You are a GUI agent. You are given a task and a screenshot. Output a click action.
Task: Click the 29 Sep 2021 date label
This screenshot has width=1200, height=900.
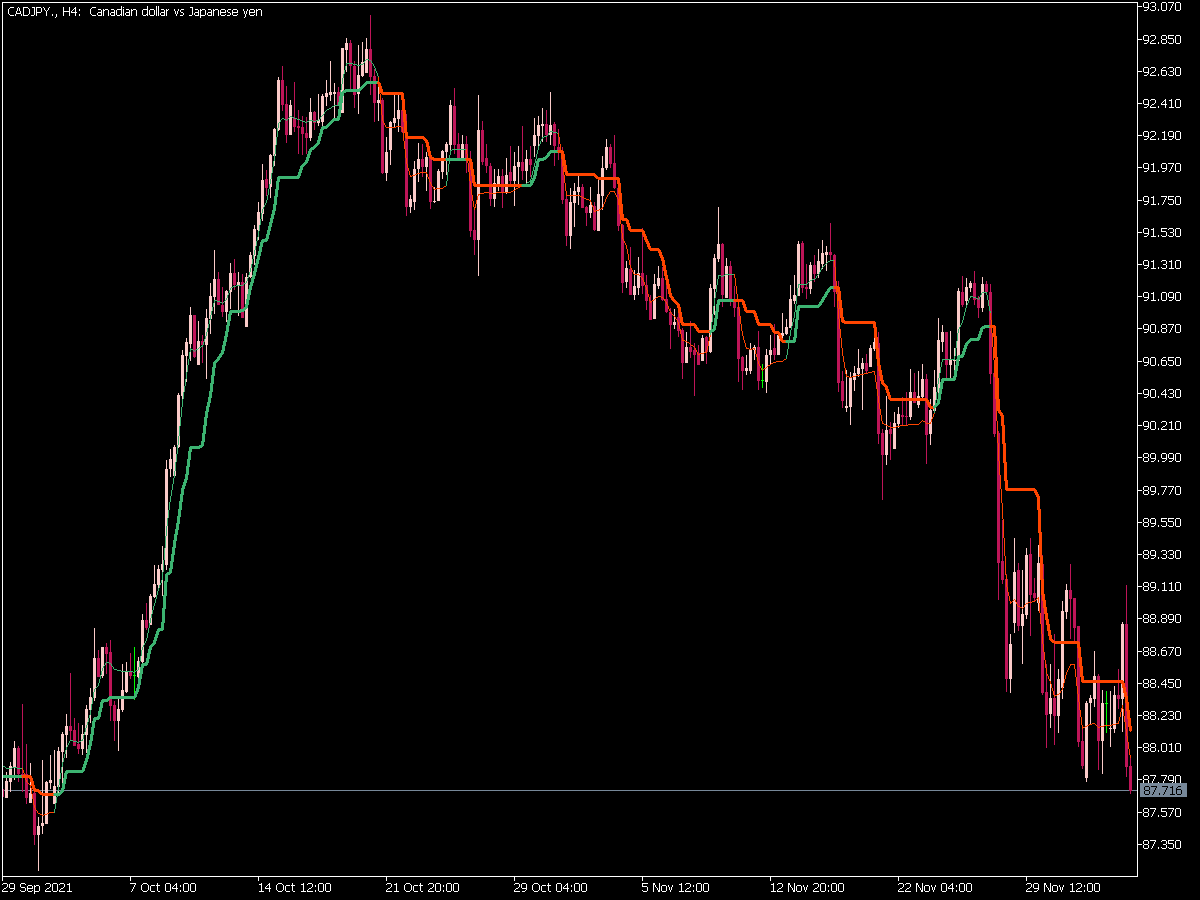click(37, 887)
